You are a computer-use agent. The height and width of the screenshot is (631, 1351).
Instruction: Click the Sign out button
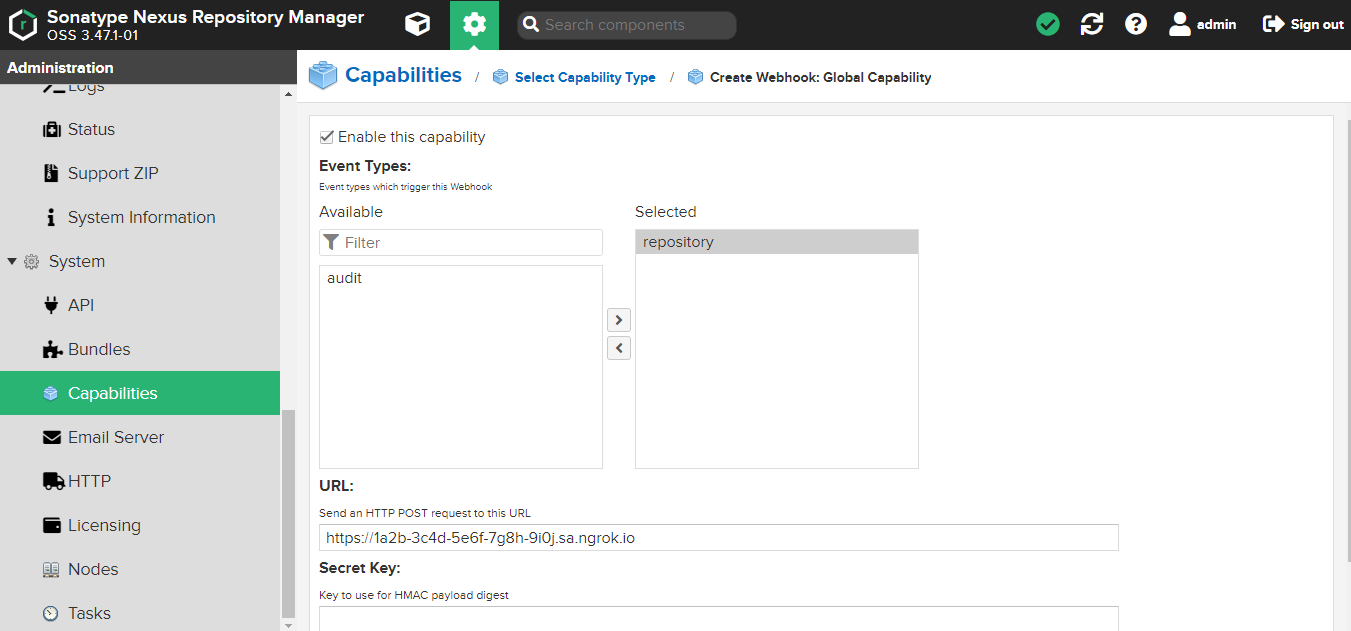(x=1303, y=24)
